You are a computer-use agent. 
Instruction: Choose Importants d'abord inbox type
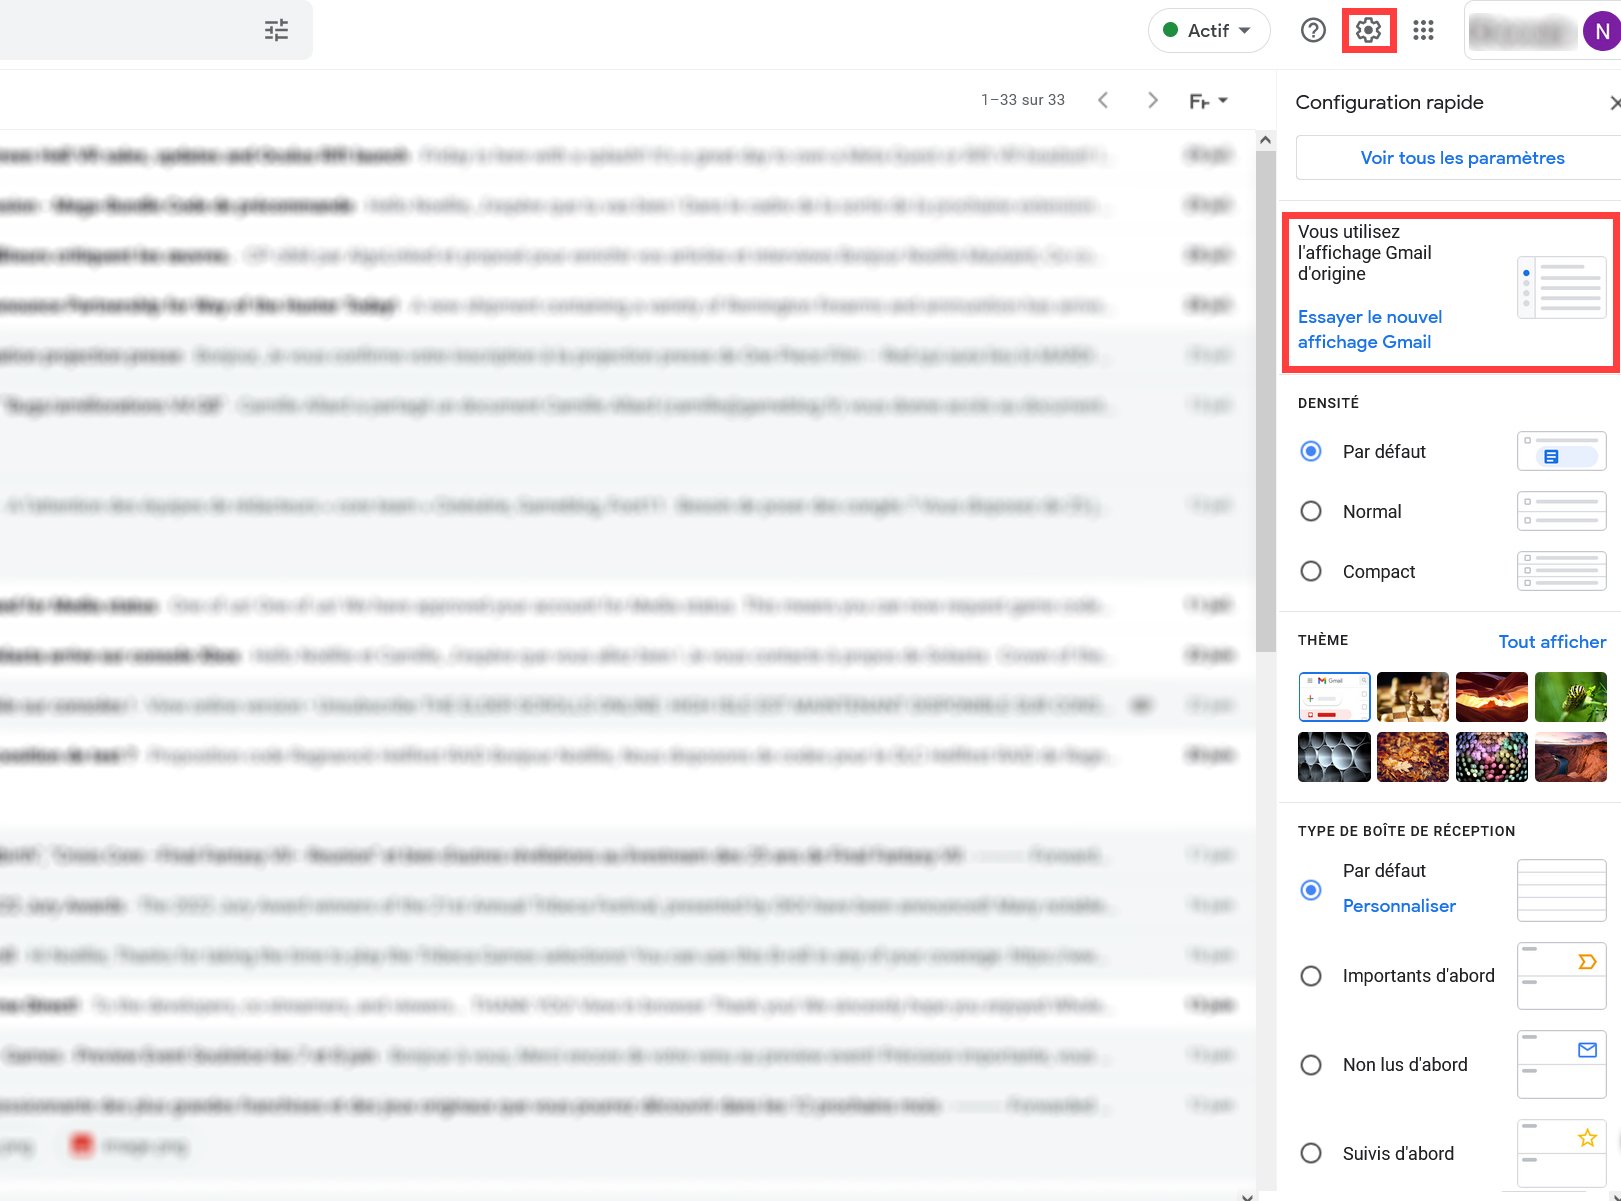point(1311,976)
